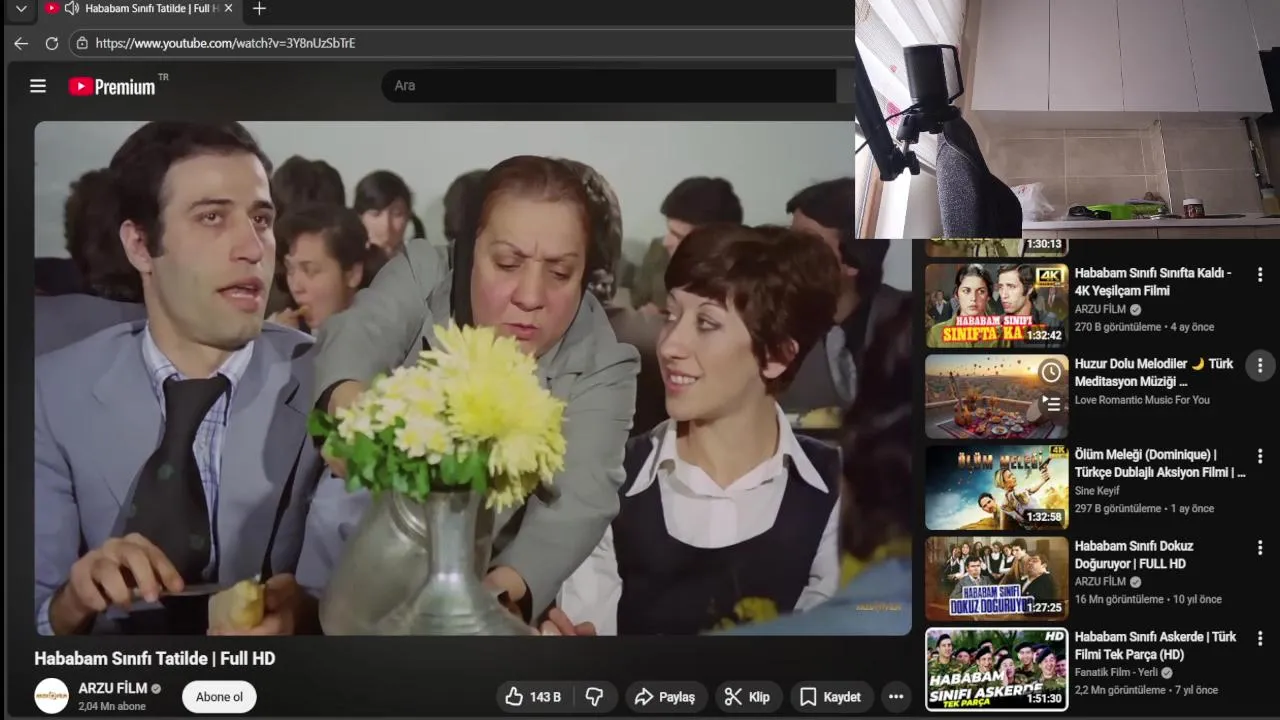
Task: Open ARZU FİLM channel name link
Action: (113, 688)
